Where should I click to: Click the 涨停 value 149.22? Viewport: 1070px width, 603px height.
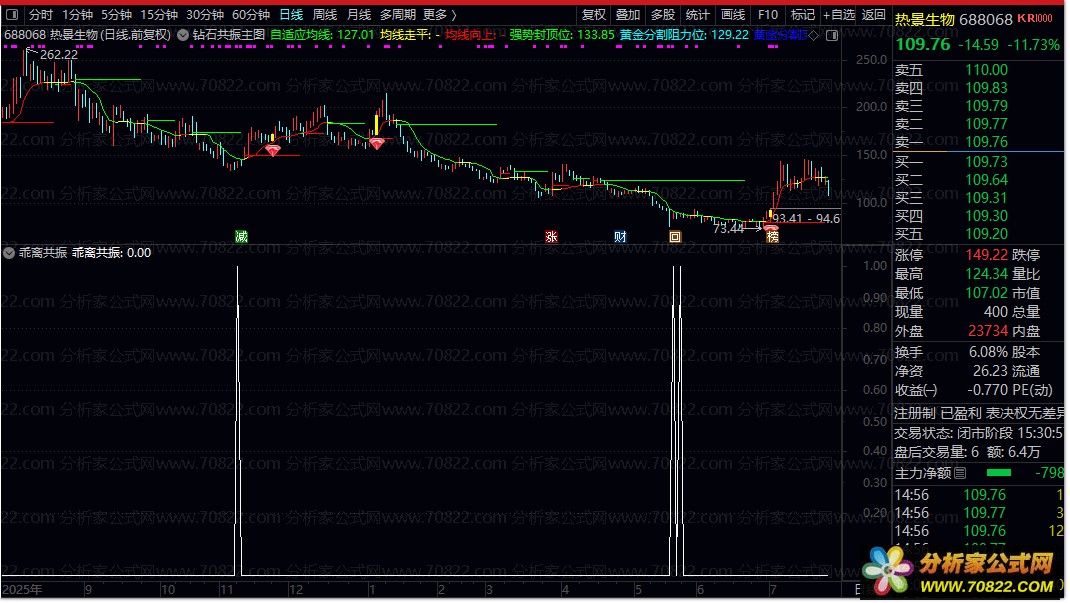point(986,254)
